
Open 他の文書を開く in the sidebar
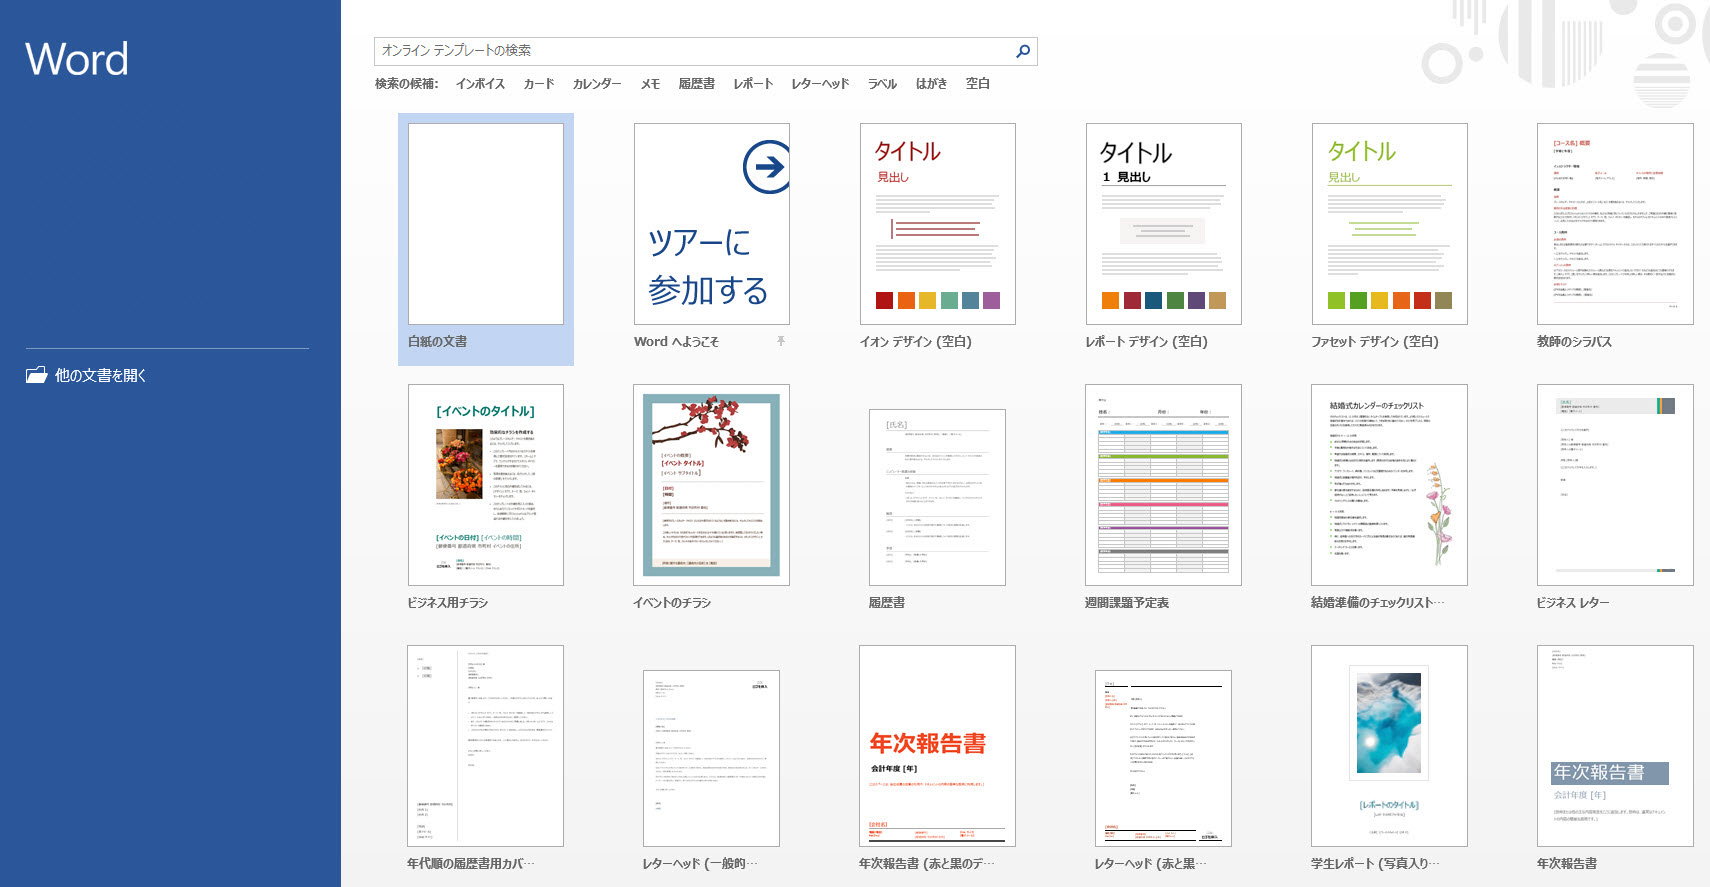coord(86,375)
